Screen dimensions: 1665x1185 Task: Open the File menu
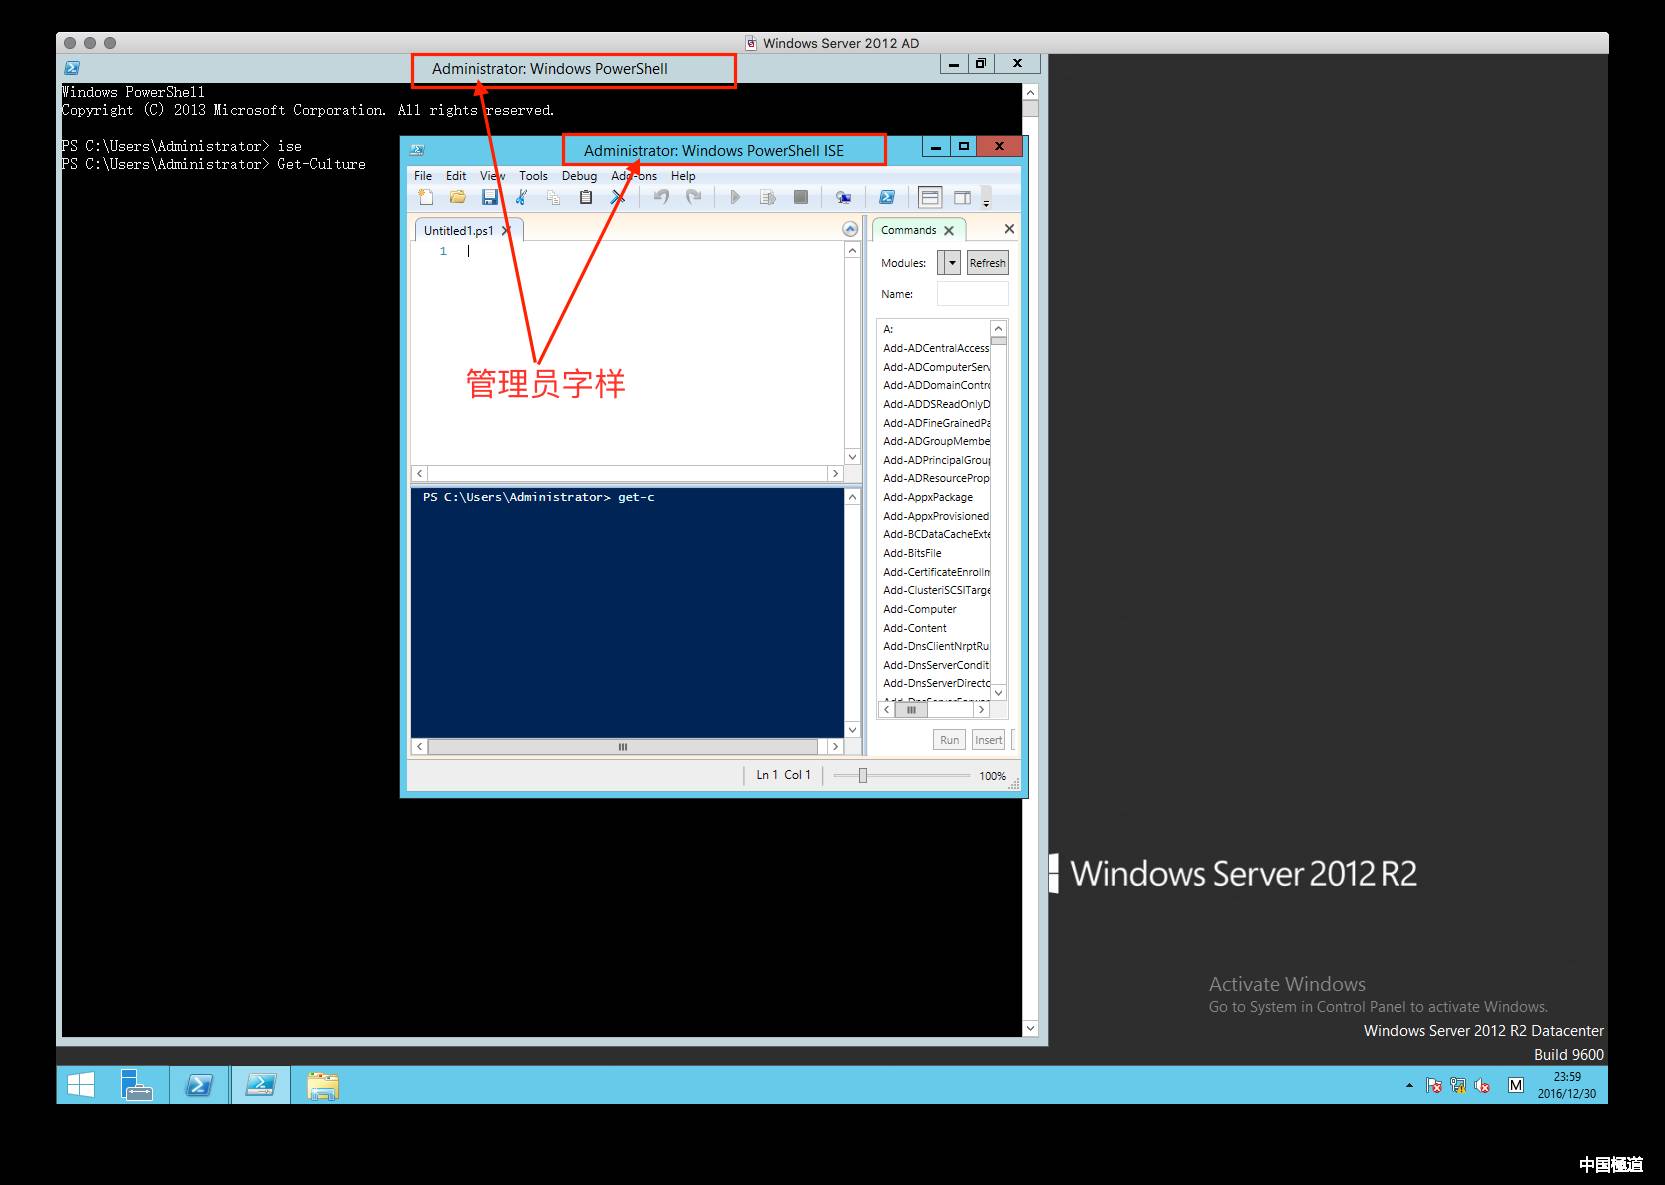click(x=423, y=176)
